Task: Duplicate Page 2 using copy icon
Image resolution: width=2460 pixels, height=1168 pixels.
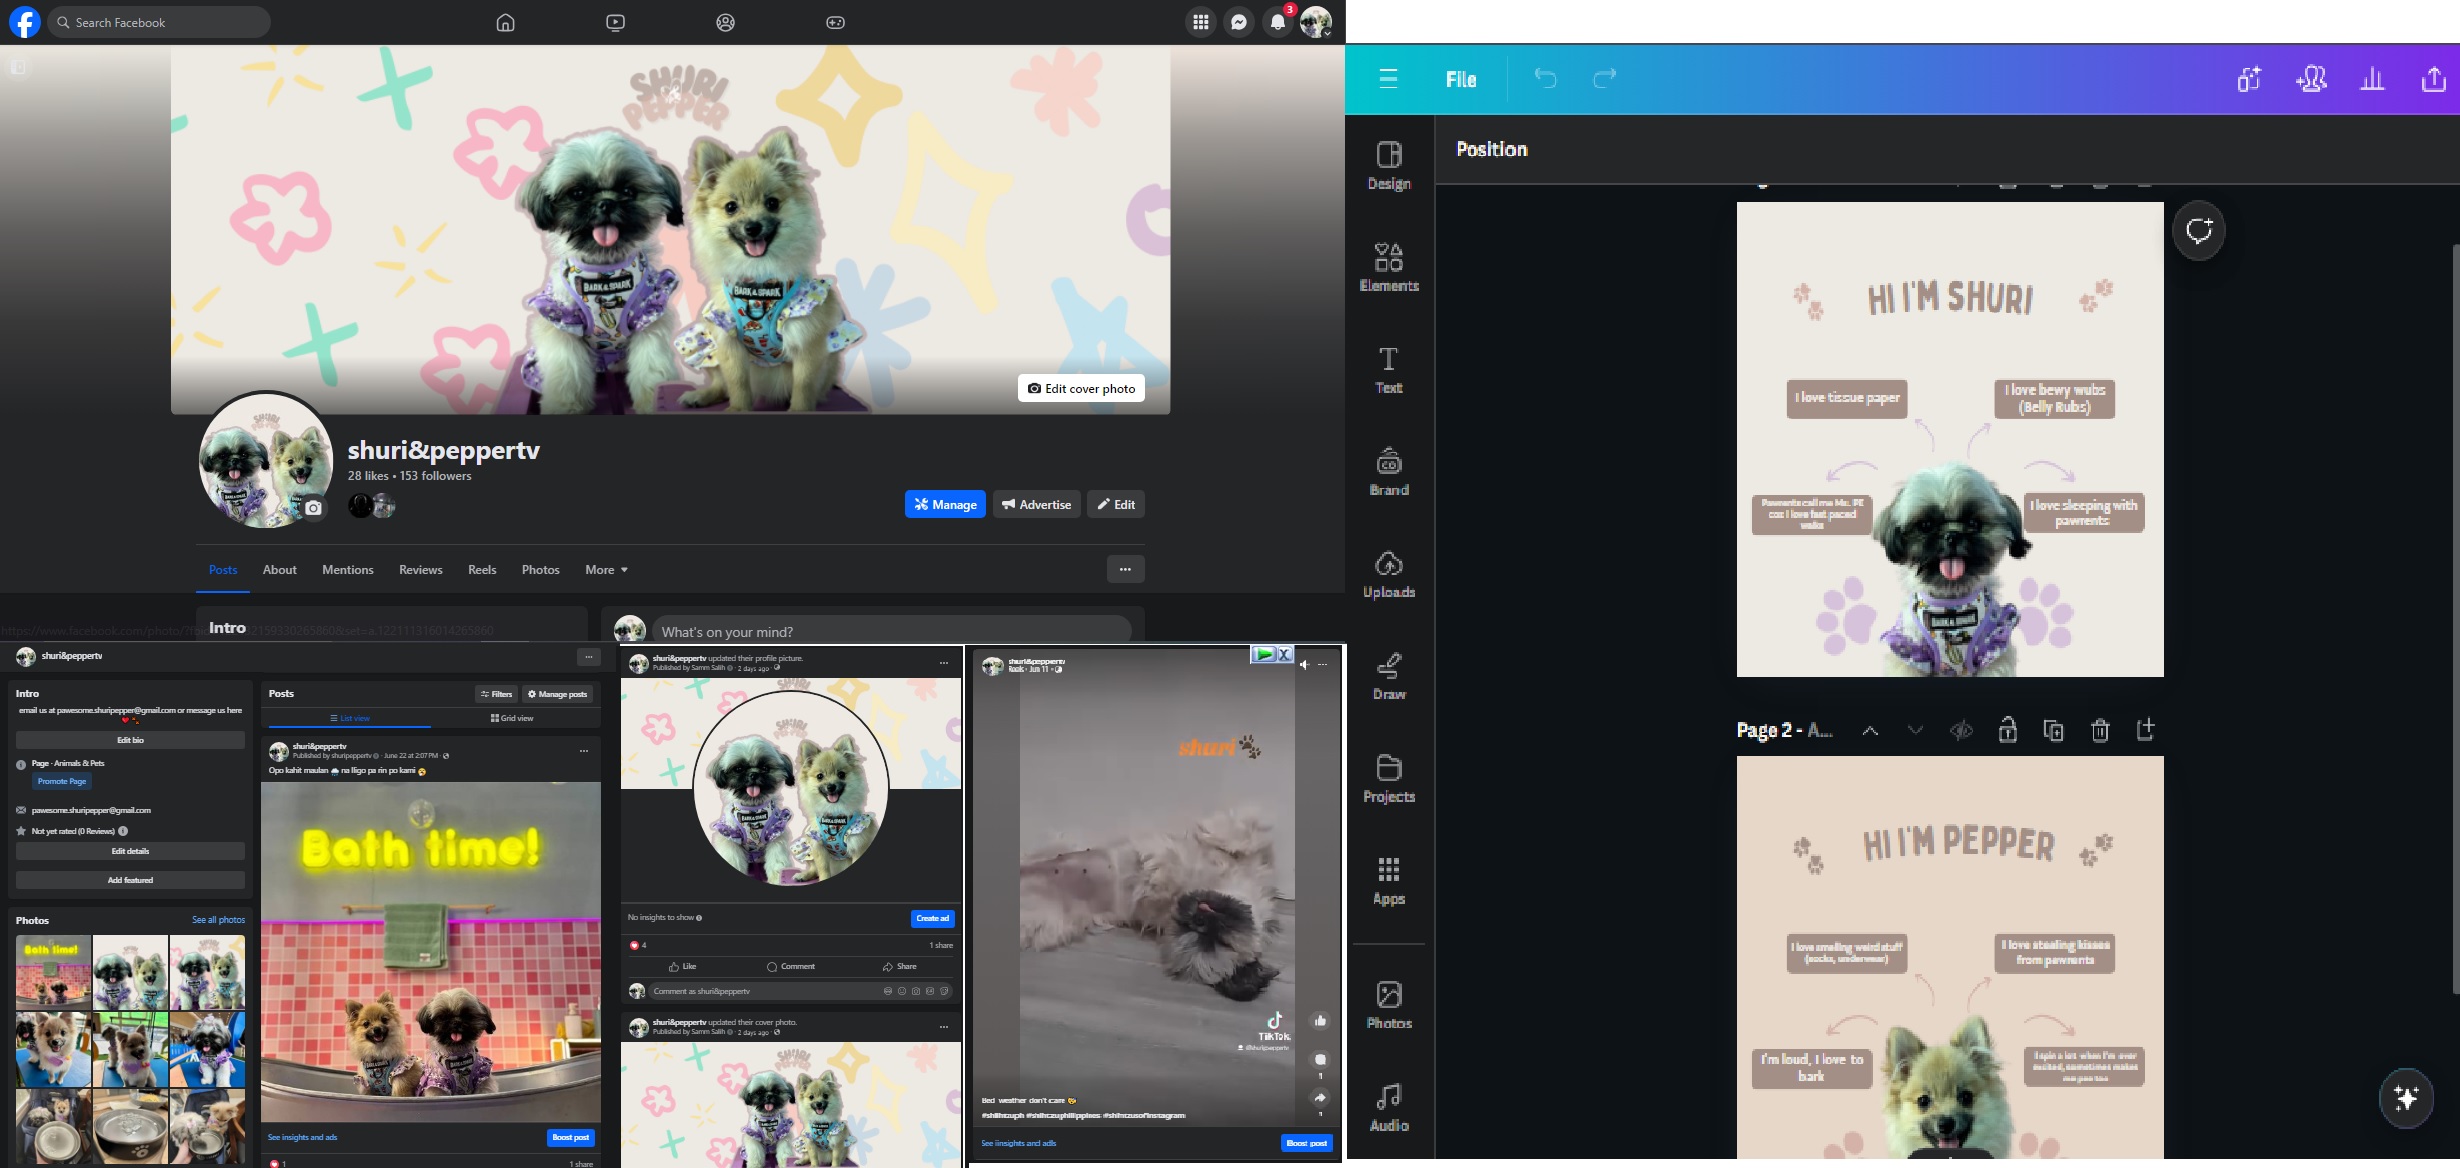Action: [2053, 730]
